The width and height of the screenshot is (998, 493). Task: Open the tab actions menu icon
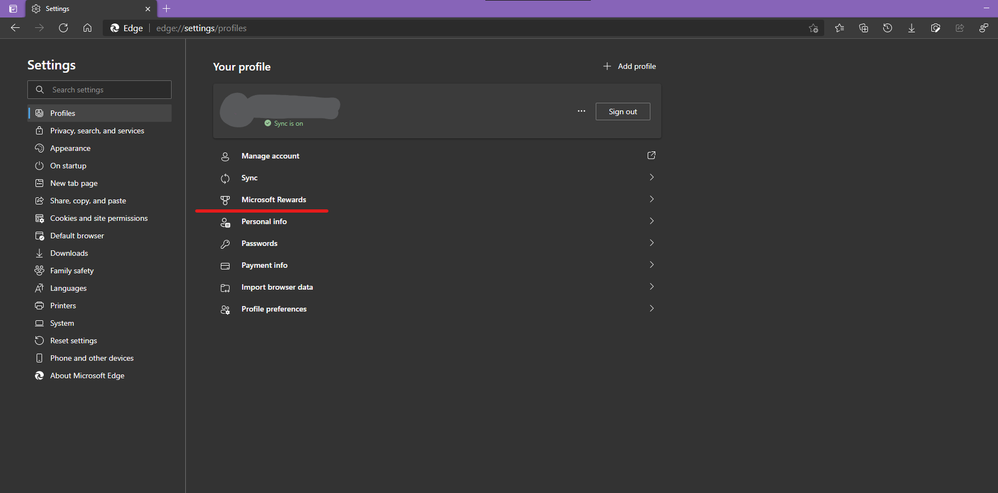[13, 9]
